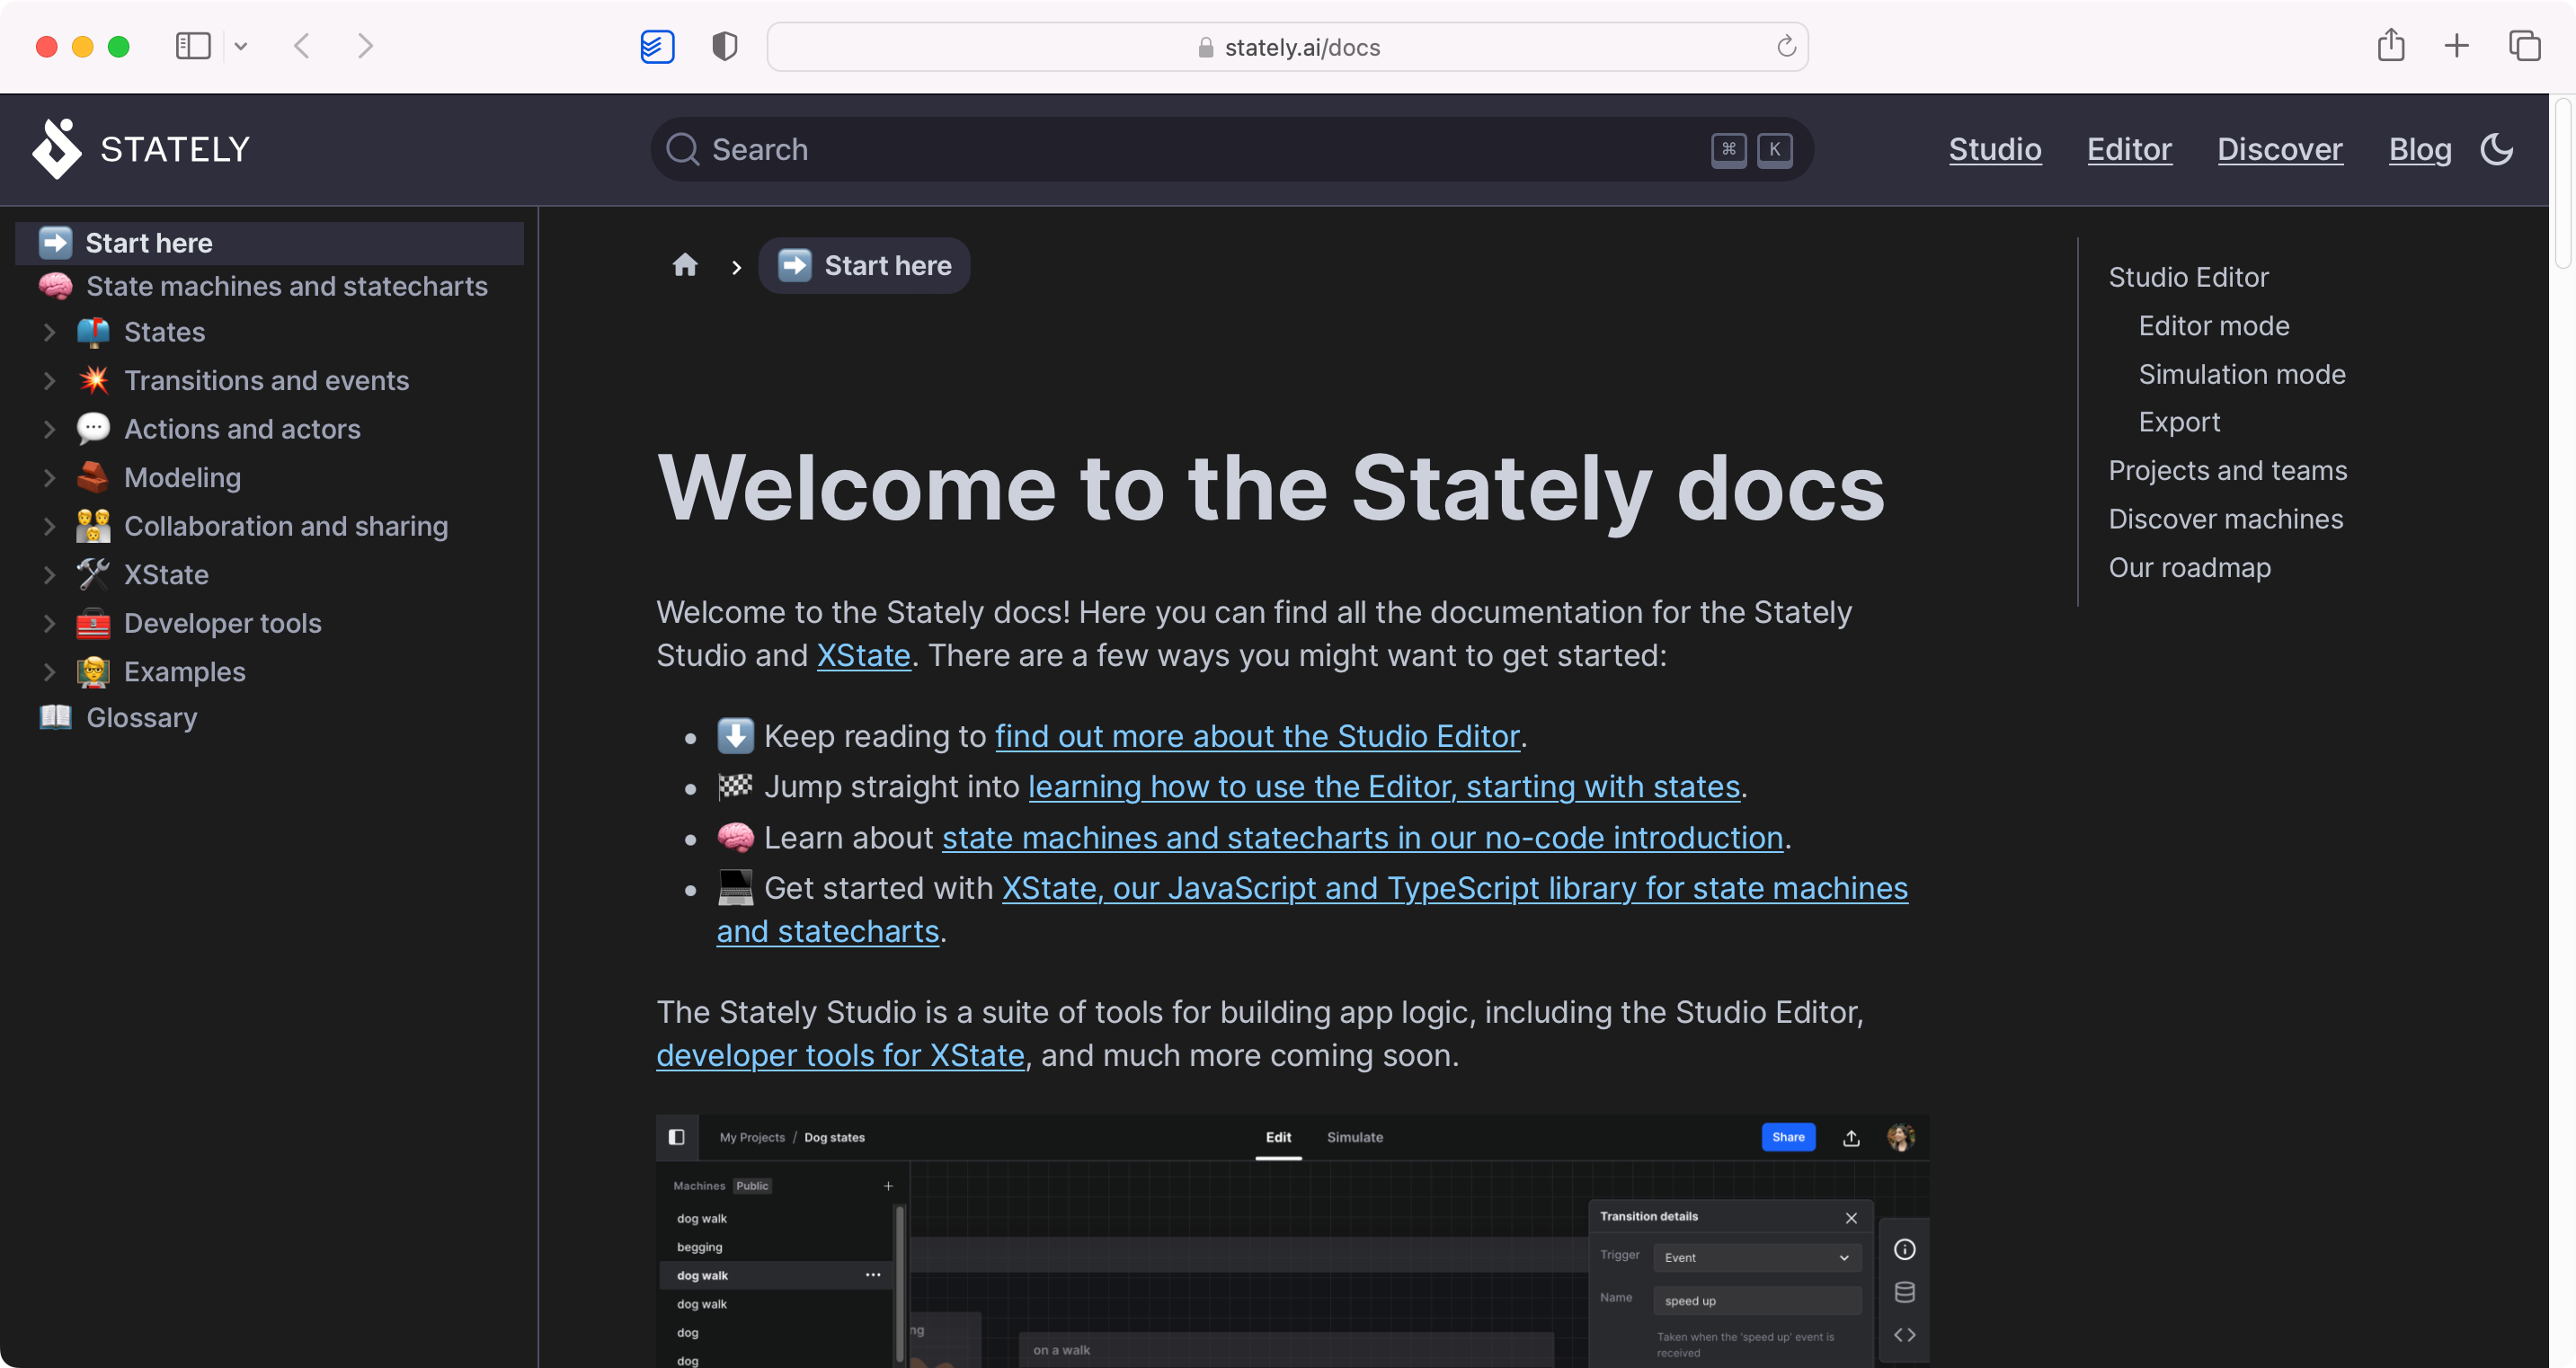The image size is (2576, 1368).
Task: Open the sidebar options dropdown arrow
Action: tap(241, 46)
